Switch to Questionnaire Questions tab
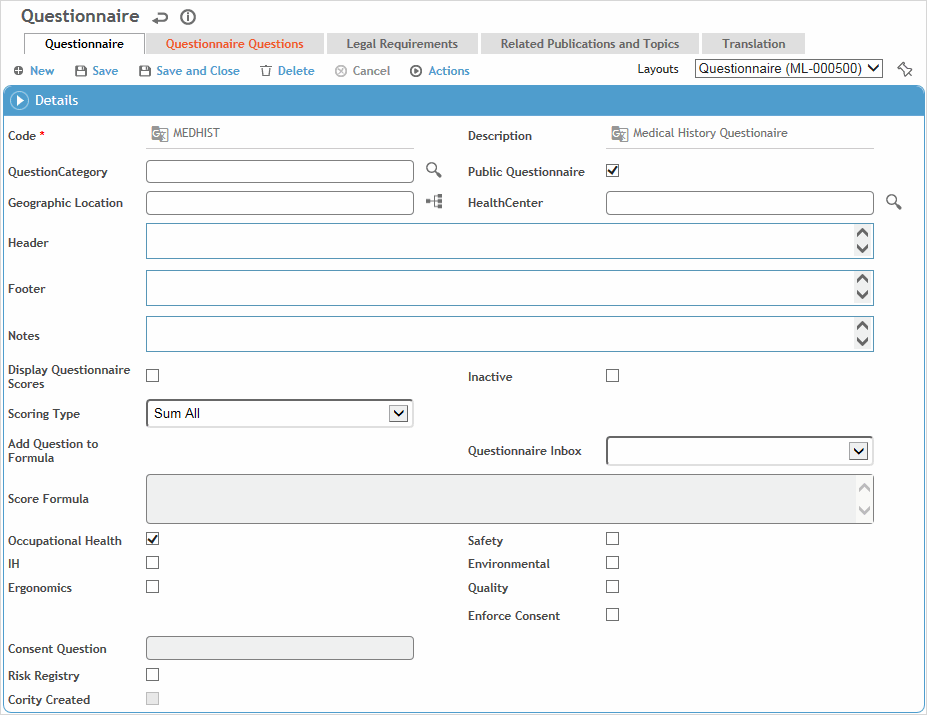The width and height of the screenshot is (927, 715). pyautogui.click(x=235, y=44)
